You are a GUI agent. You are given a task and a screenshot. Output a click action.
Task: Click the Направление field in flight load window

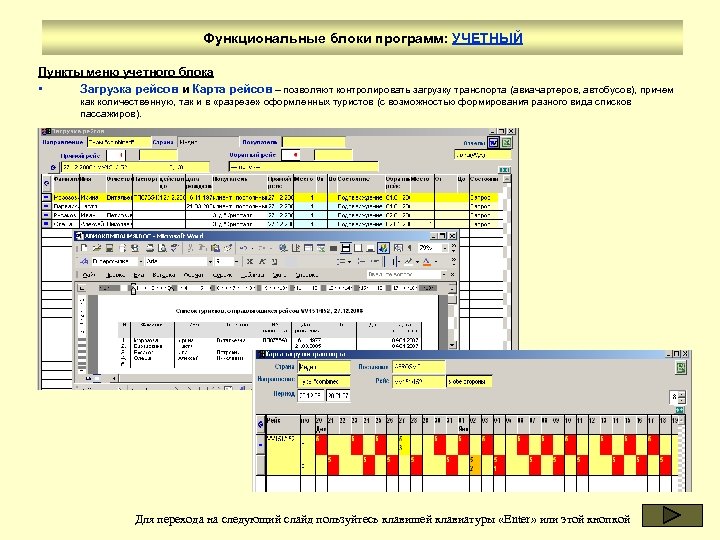point(118,142)
